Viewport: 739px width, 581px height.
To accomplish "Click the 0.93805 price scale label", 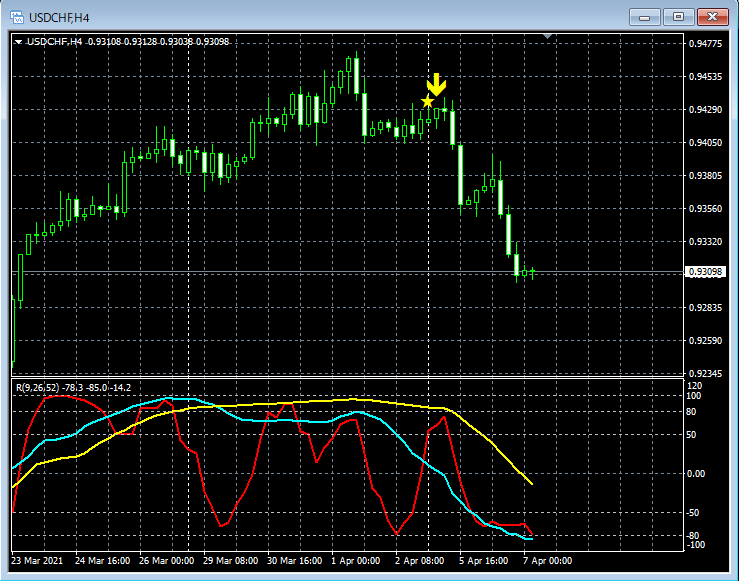I will [x=705, y=176].
